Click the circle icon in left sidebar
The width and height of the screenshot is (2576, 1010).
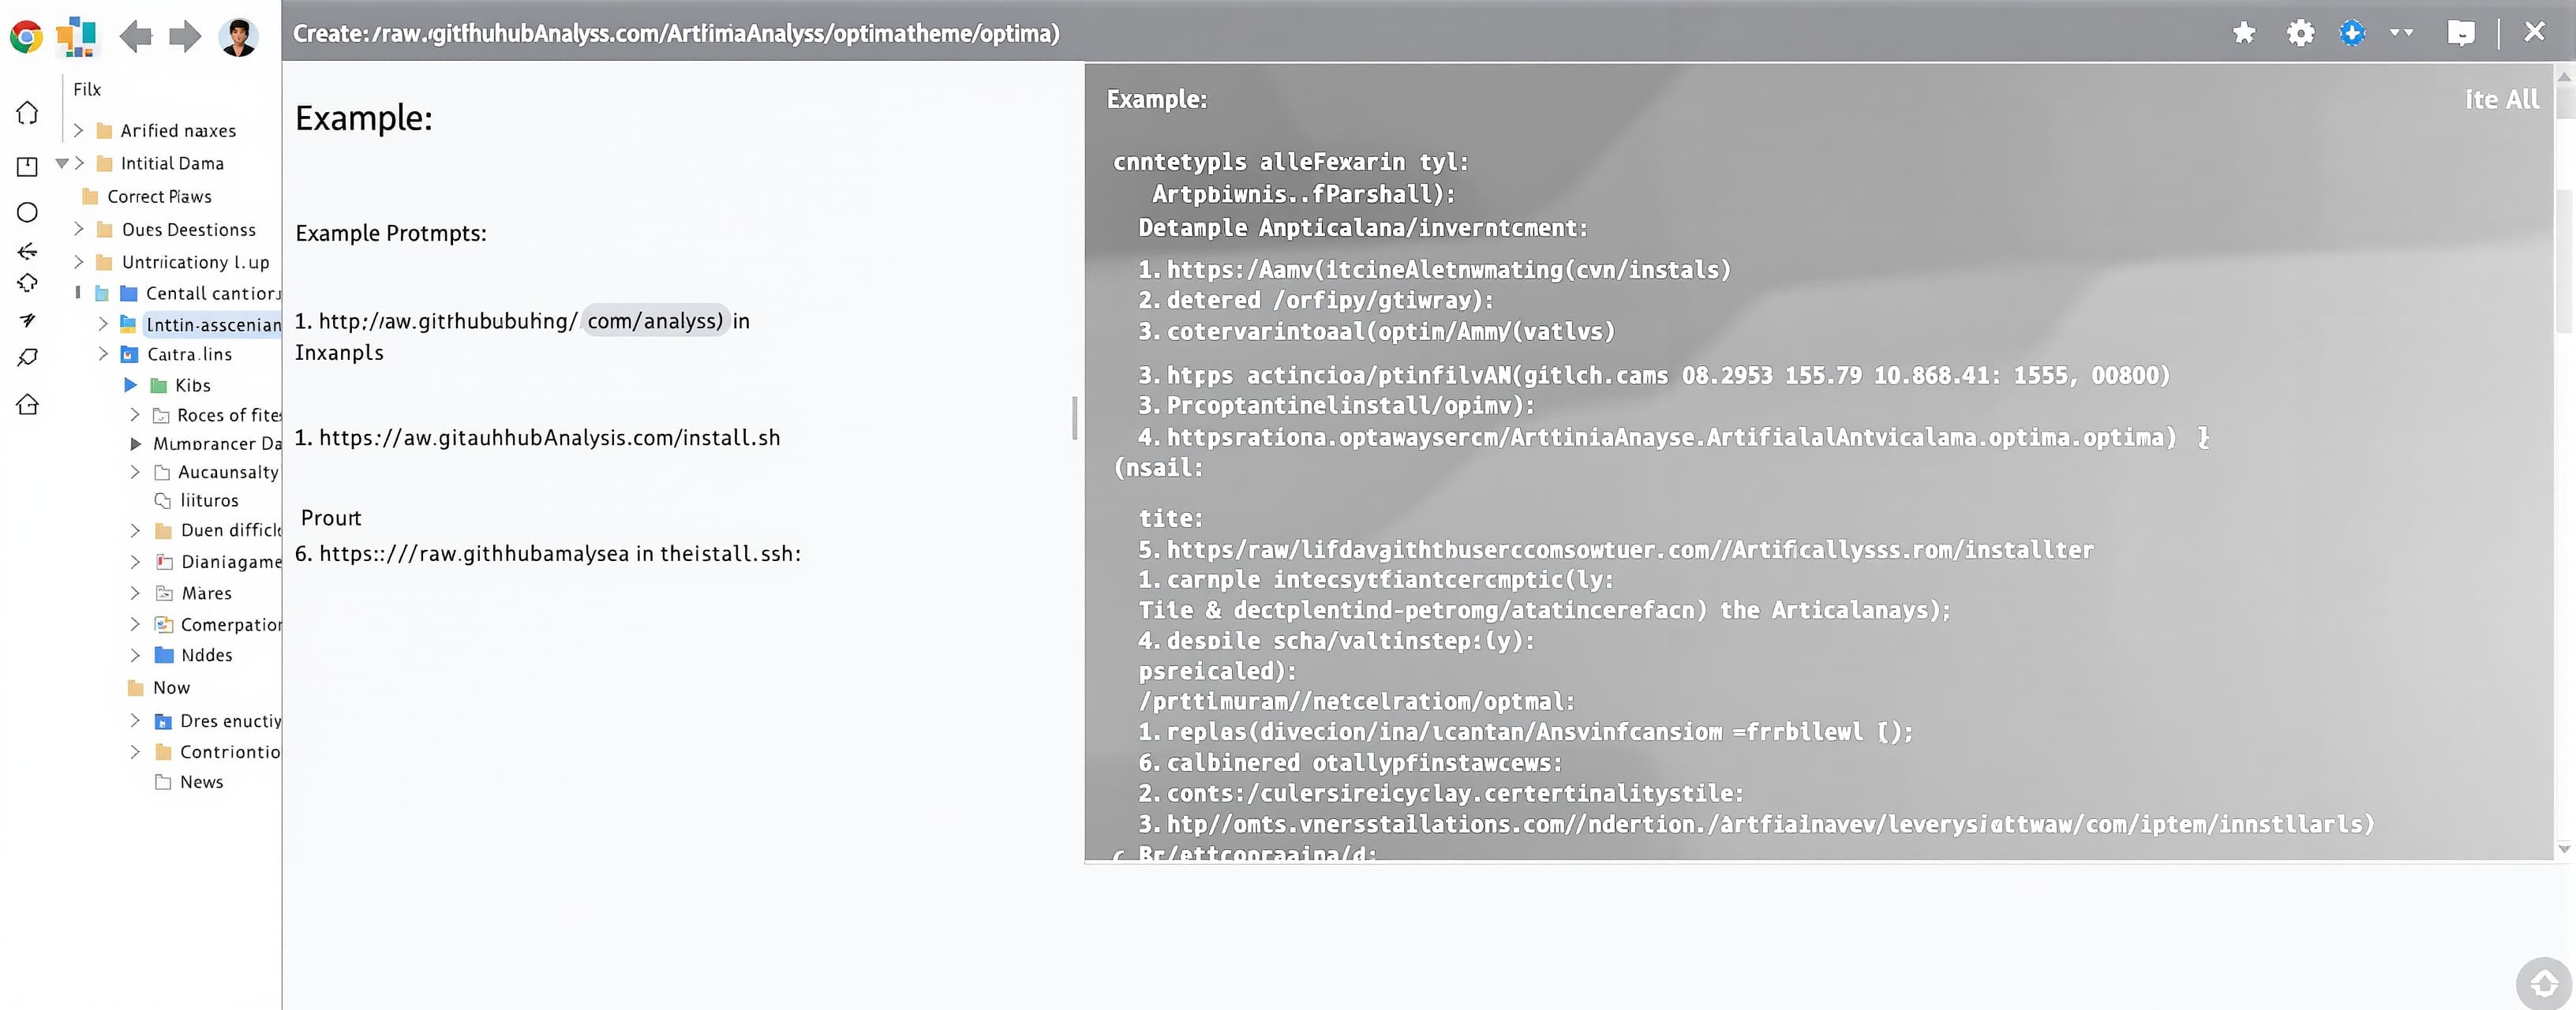27,212
